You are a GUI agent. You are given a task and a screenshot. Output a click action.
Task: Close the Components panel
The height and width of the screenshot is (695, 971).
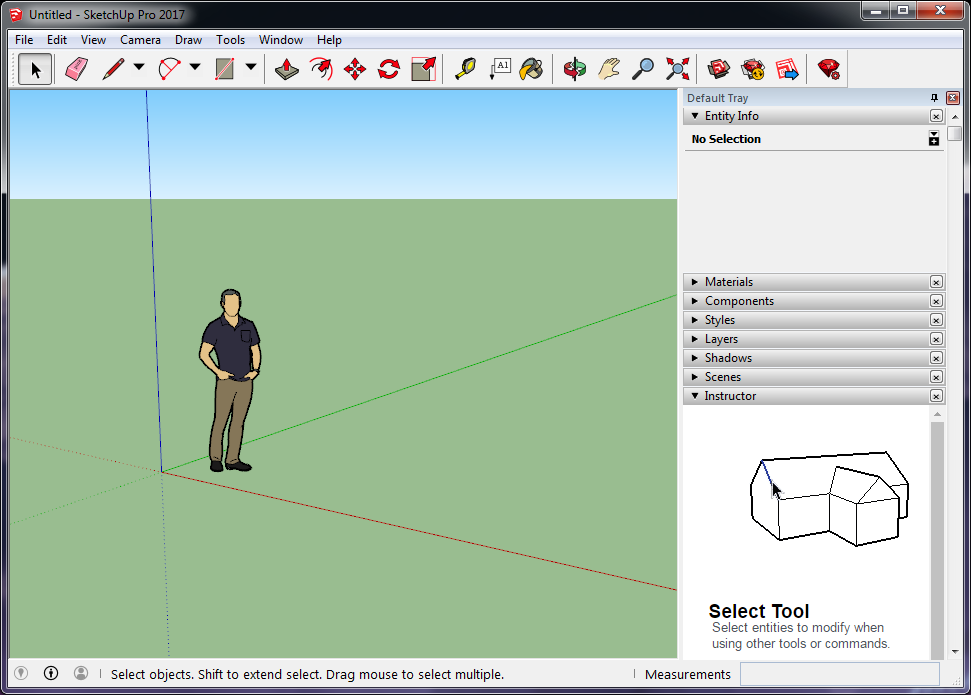936,301
